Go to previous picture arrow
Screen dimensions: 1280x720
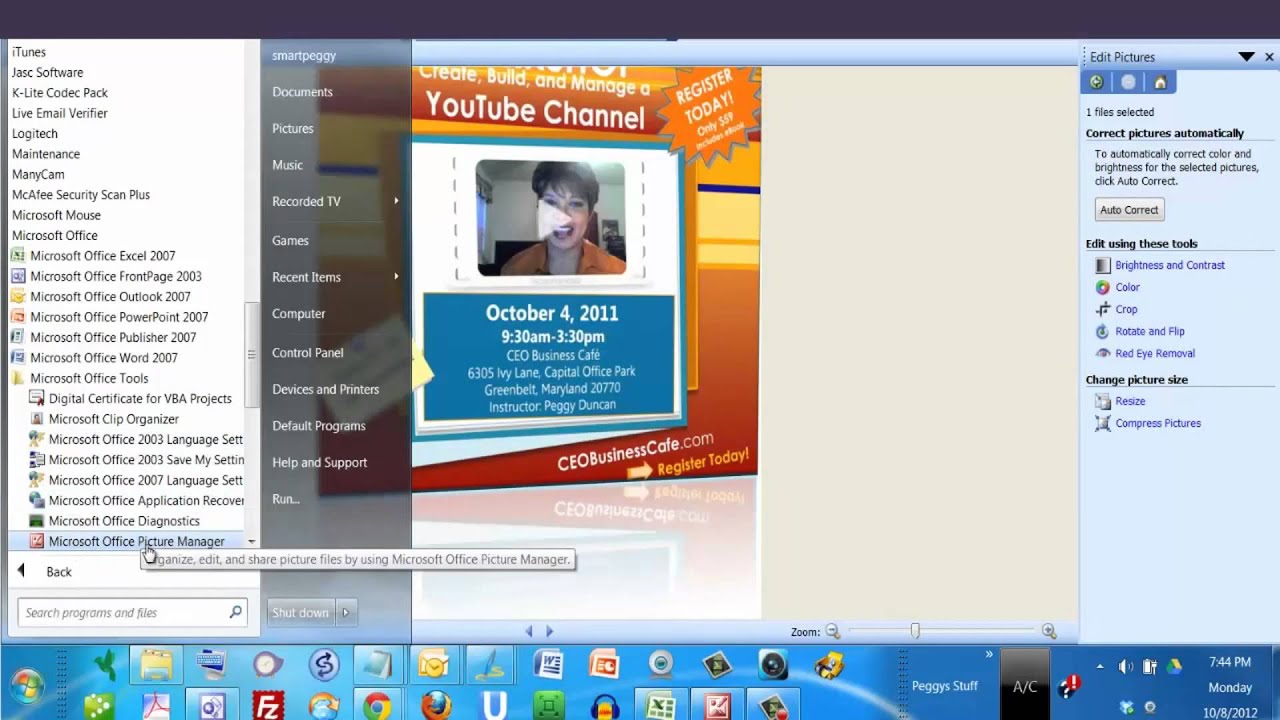pyautogui.click(x=530, y=631)
